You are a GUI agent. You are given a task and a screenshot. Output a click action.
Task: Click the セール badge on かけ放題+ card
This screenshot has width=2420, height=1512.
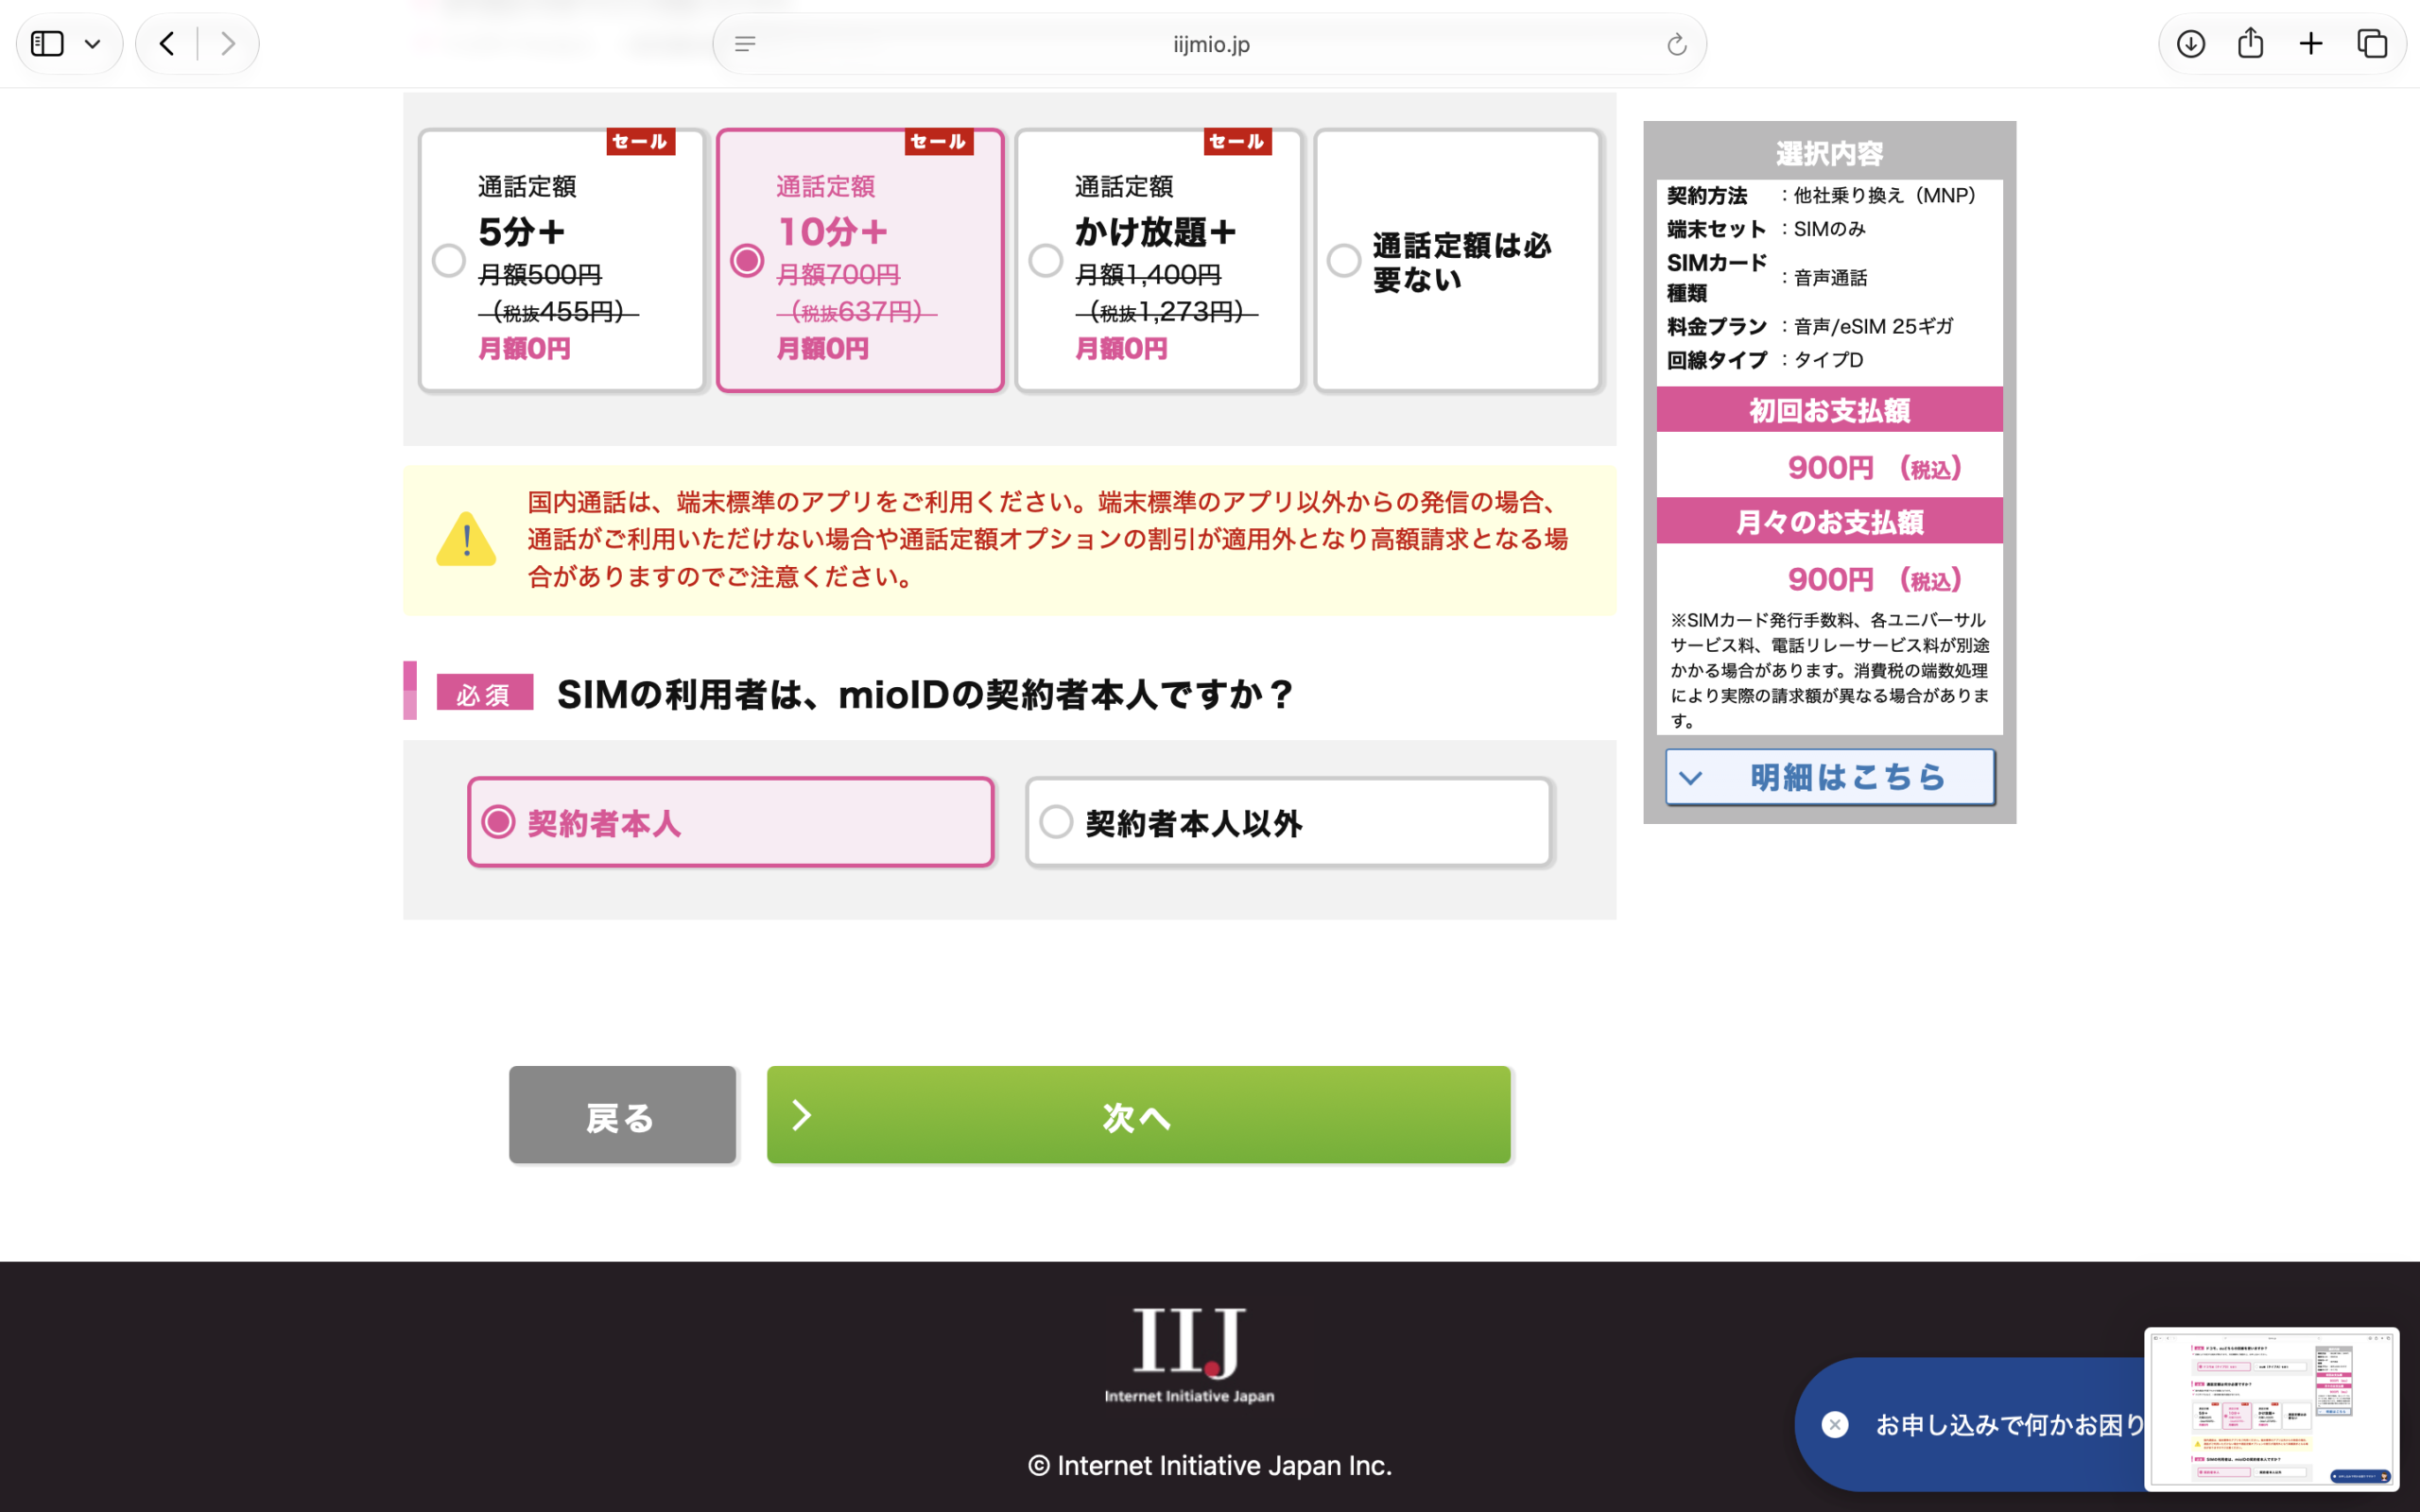click(1237, 141)
